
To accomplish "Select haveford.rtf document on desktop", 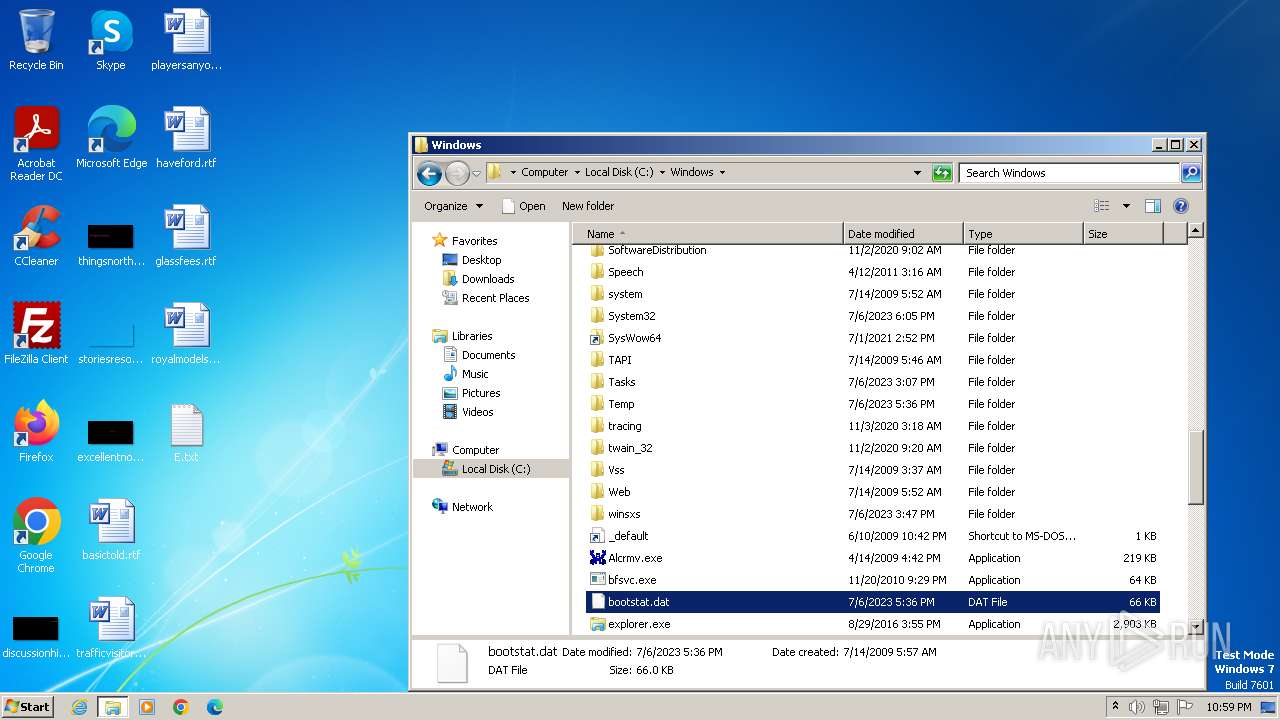I will point(186,138).
